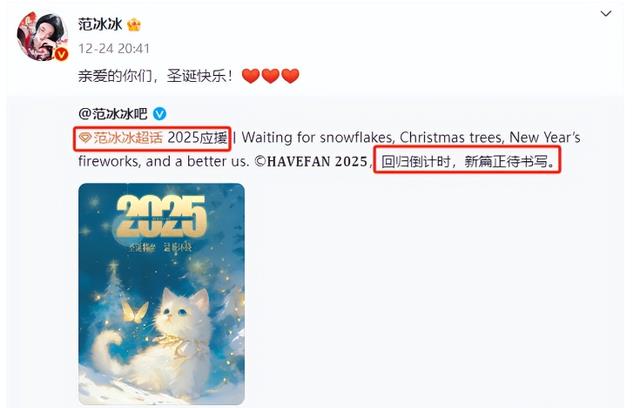640x408 pixels.
Task: Click the diamond super-topic icon
Action: pyautogui.click(x=84, y=138)
